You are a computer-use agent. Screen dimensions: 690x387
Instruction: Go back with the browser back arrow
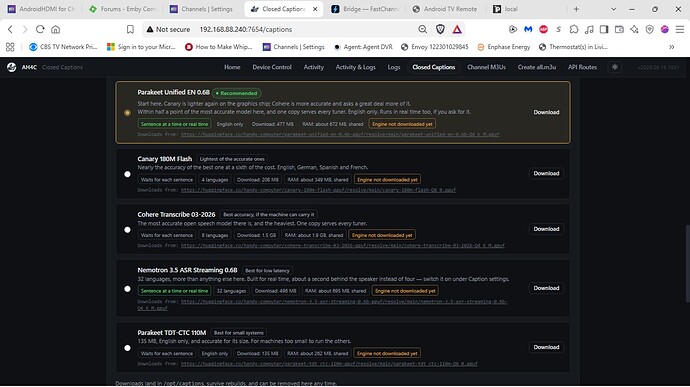10,29
